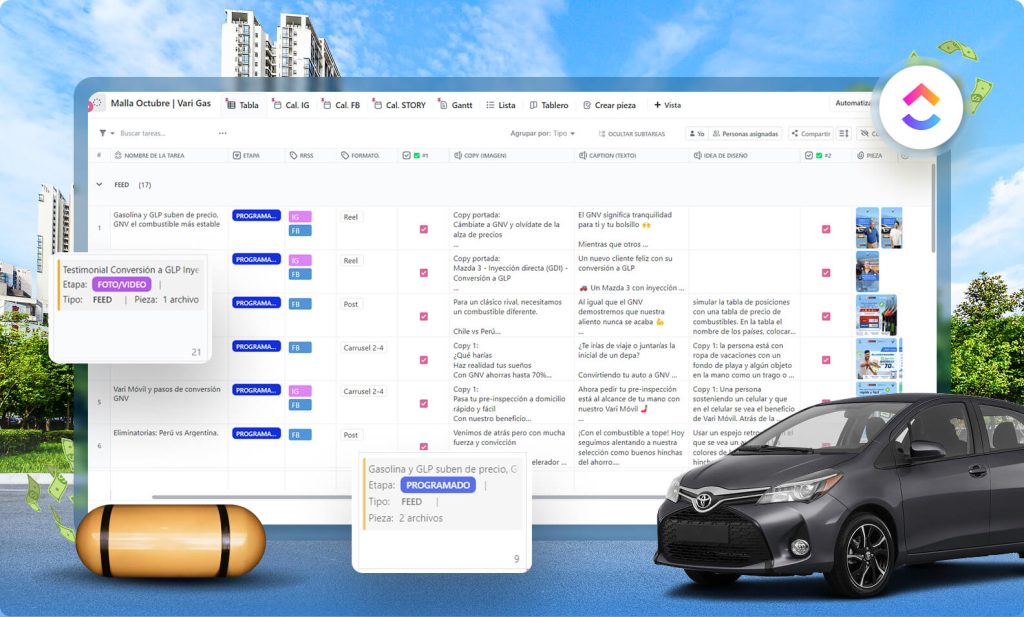Toggle #2 checkbox in the Mazda 3 row

(826, 273)
